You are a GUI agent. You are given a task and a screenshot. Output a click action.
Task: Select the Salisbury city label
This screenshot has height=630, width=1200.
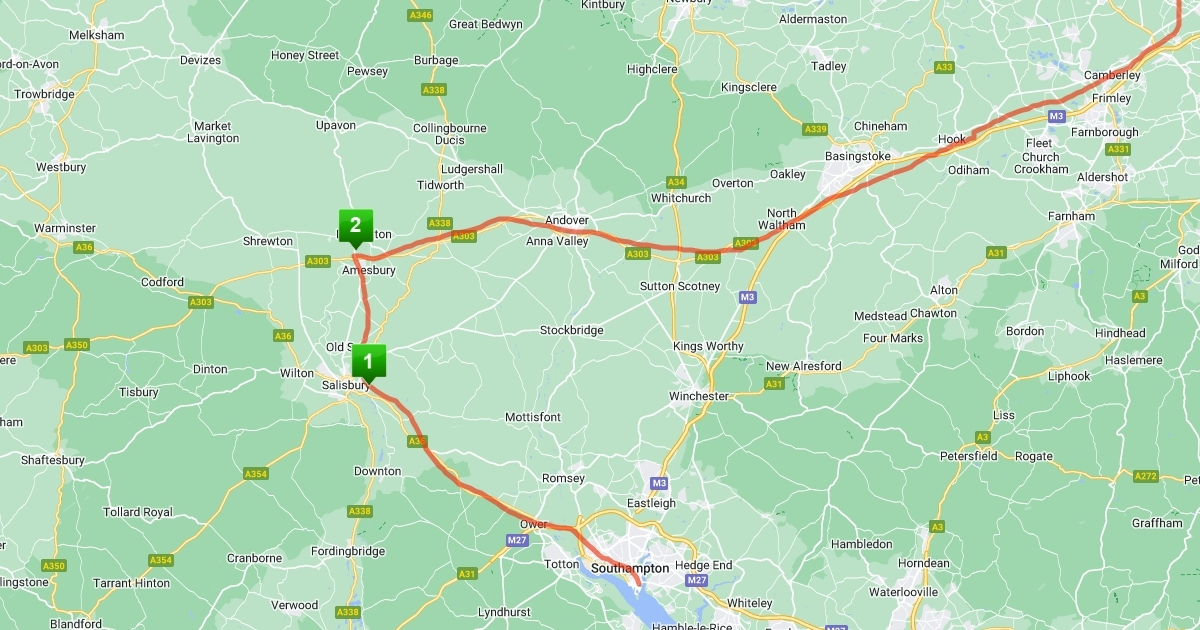[346, 385]
